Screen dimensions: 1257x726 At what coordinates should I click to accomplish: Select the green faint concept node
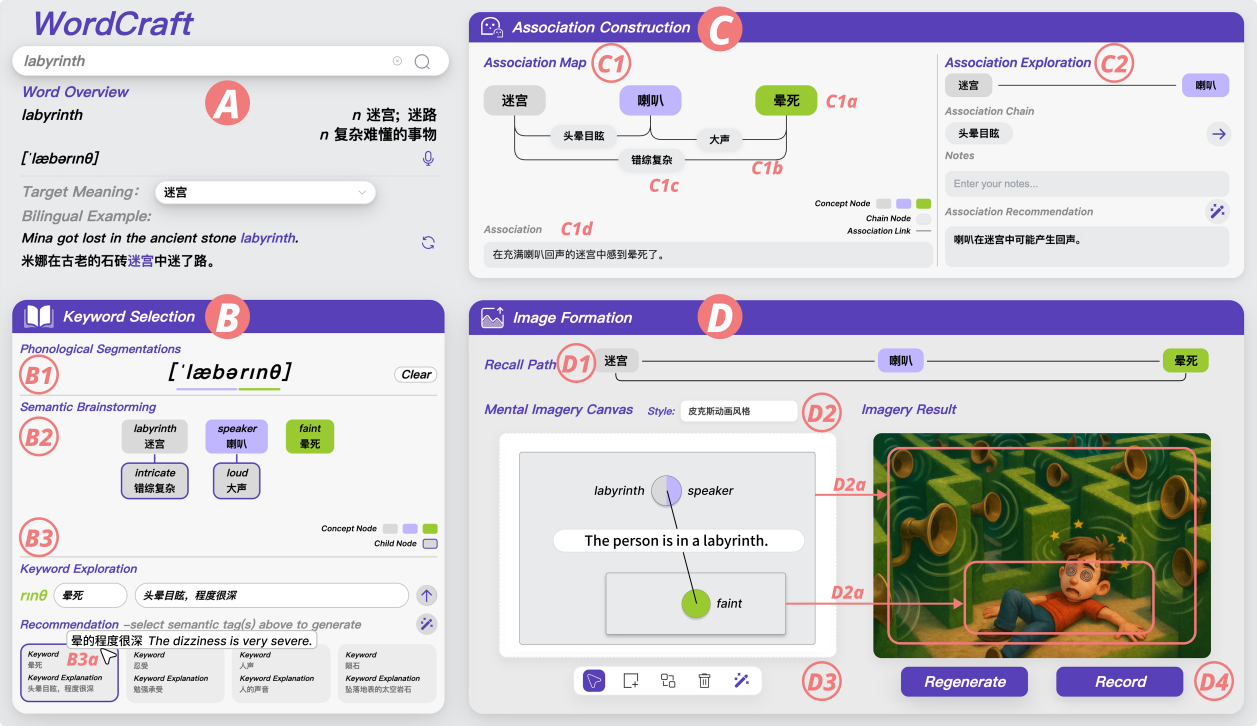[x=310, y=436]
